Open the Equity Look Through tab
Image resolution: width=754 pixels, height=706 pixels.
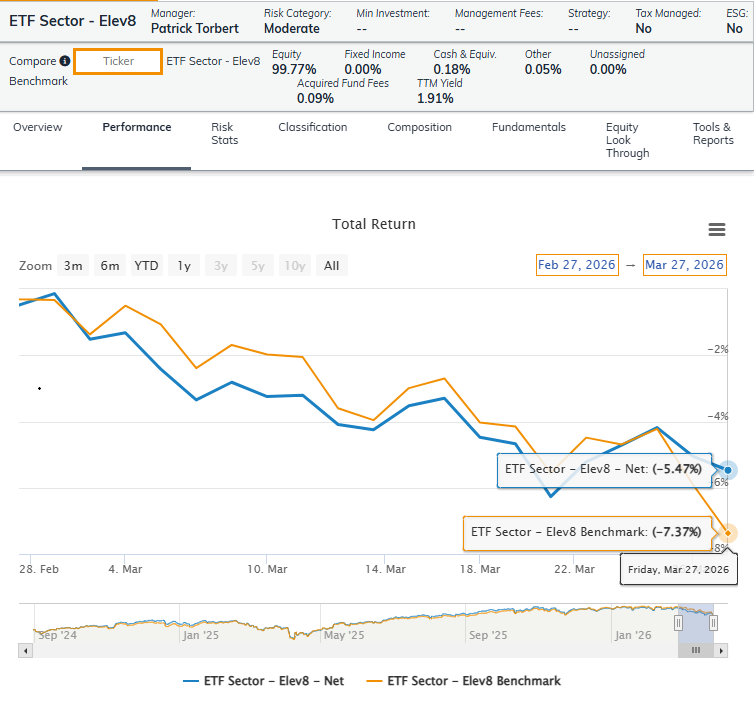(x=627, y=140)
